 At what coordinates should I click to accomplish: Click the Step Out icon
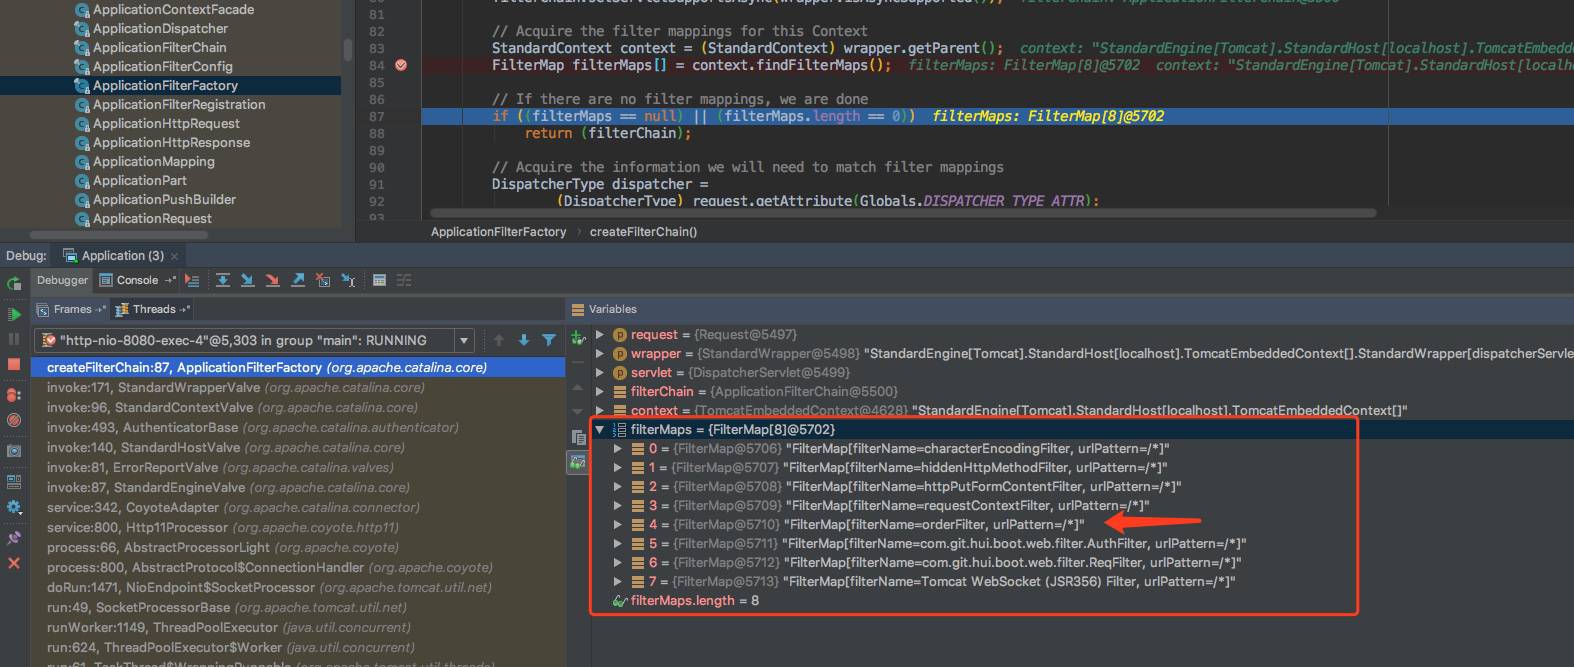[x=297, y=281]
